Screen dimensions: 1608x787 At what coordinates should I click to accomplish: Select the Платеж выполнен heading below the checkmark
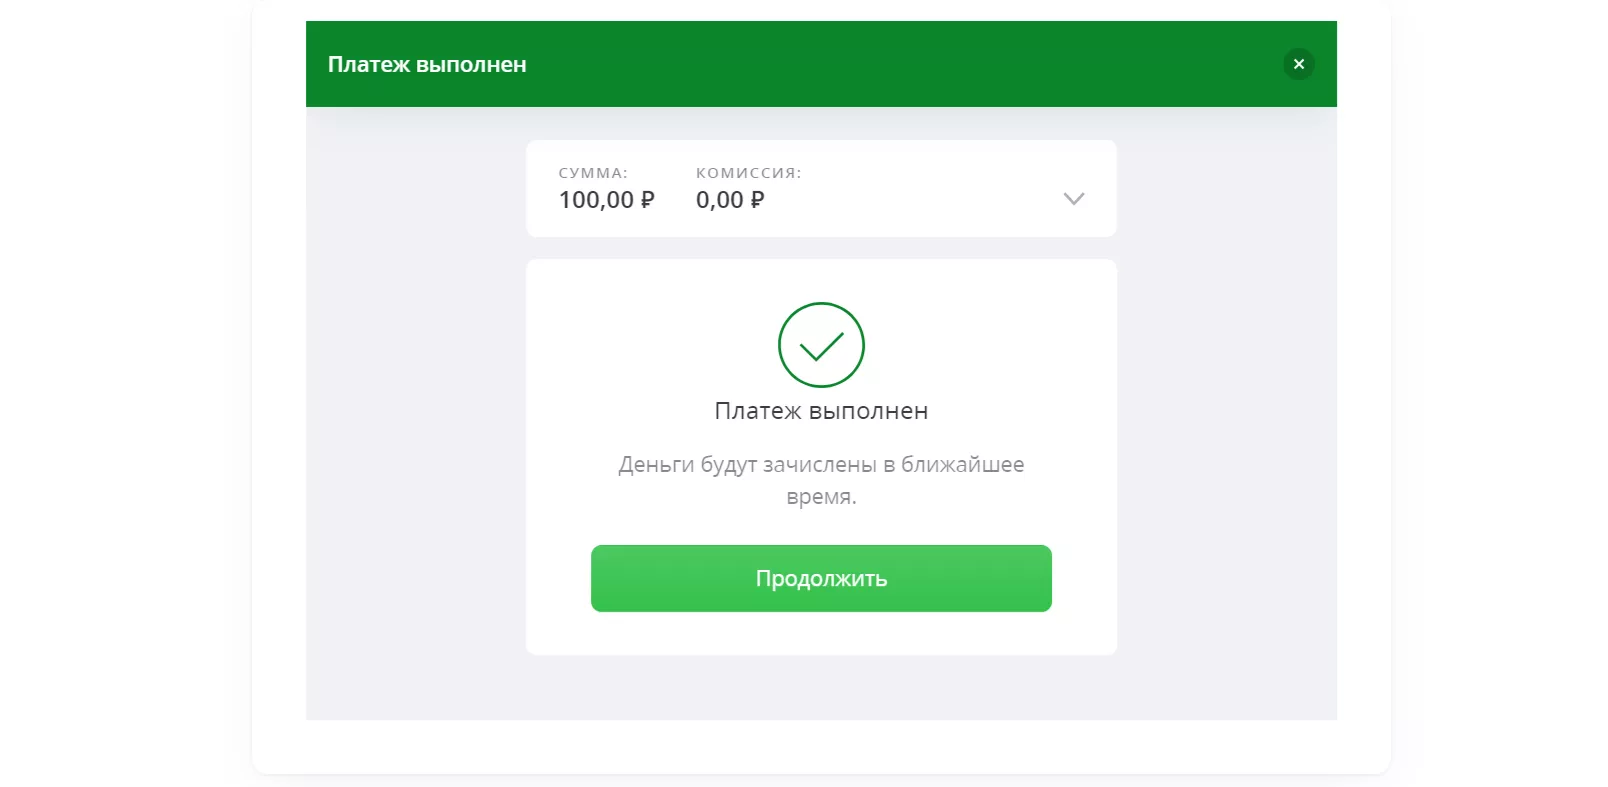click(x=821, y=411)
